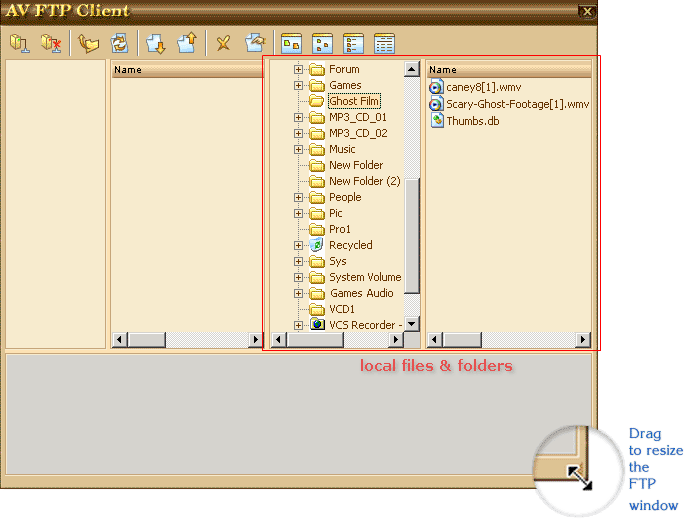Click the folder tree scroll up arrow
Viewport: 700px width, 520px height.
click(x=412, y=69)
